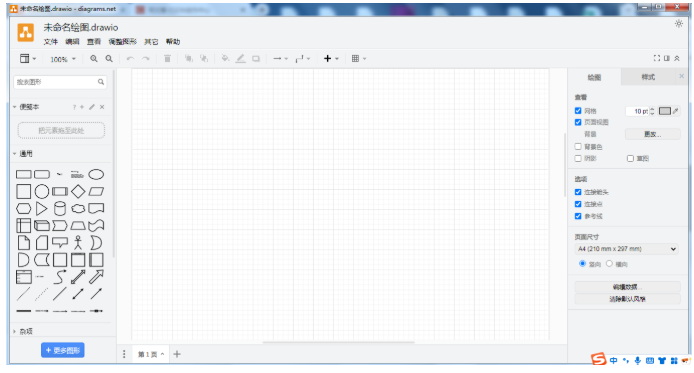Click the Sogou input method S icon

[598, 359]
